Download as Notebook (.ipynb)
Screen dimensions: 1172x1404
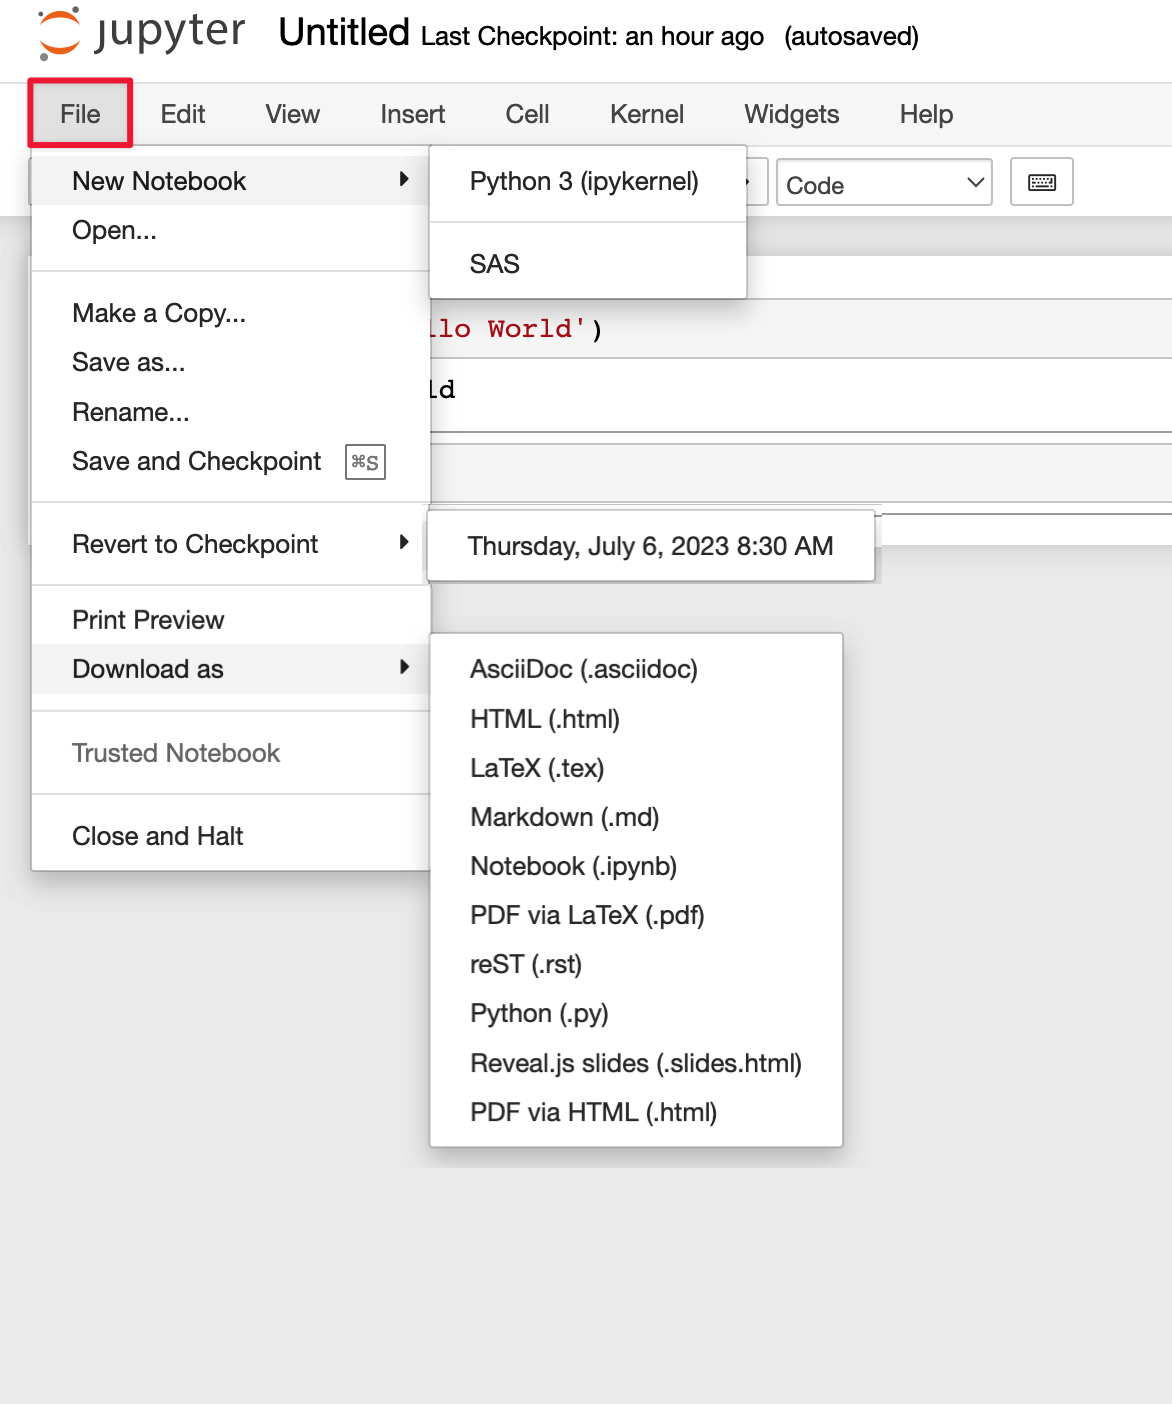(636, 866)
